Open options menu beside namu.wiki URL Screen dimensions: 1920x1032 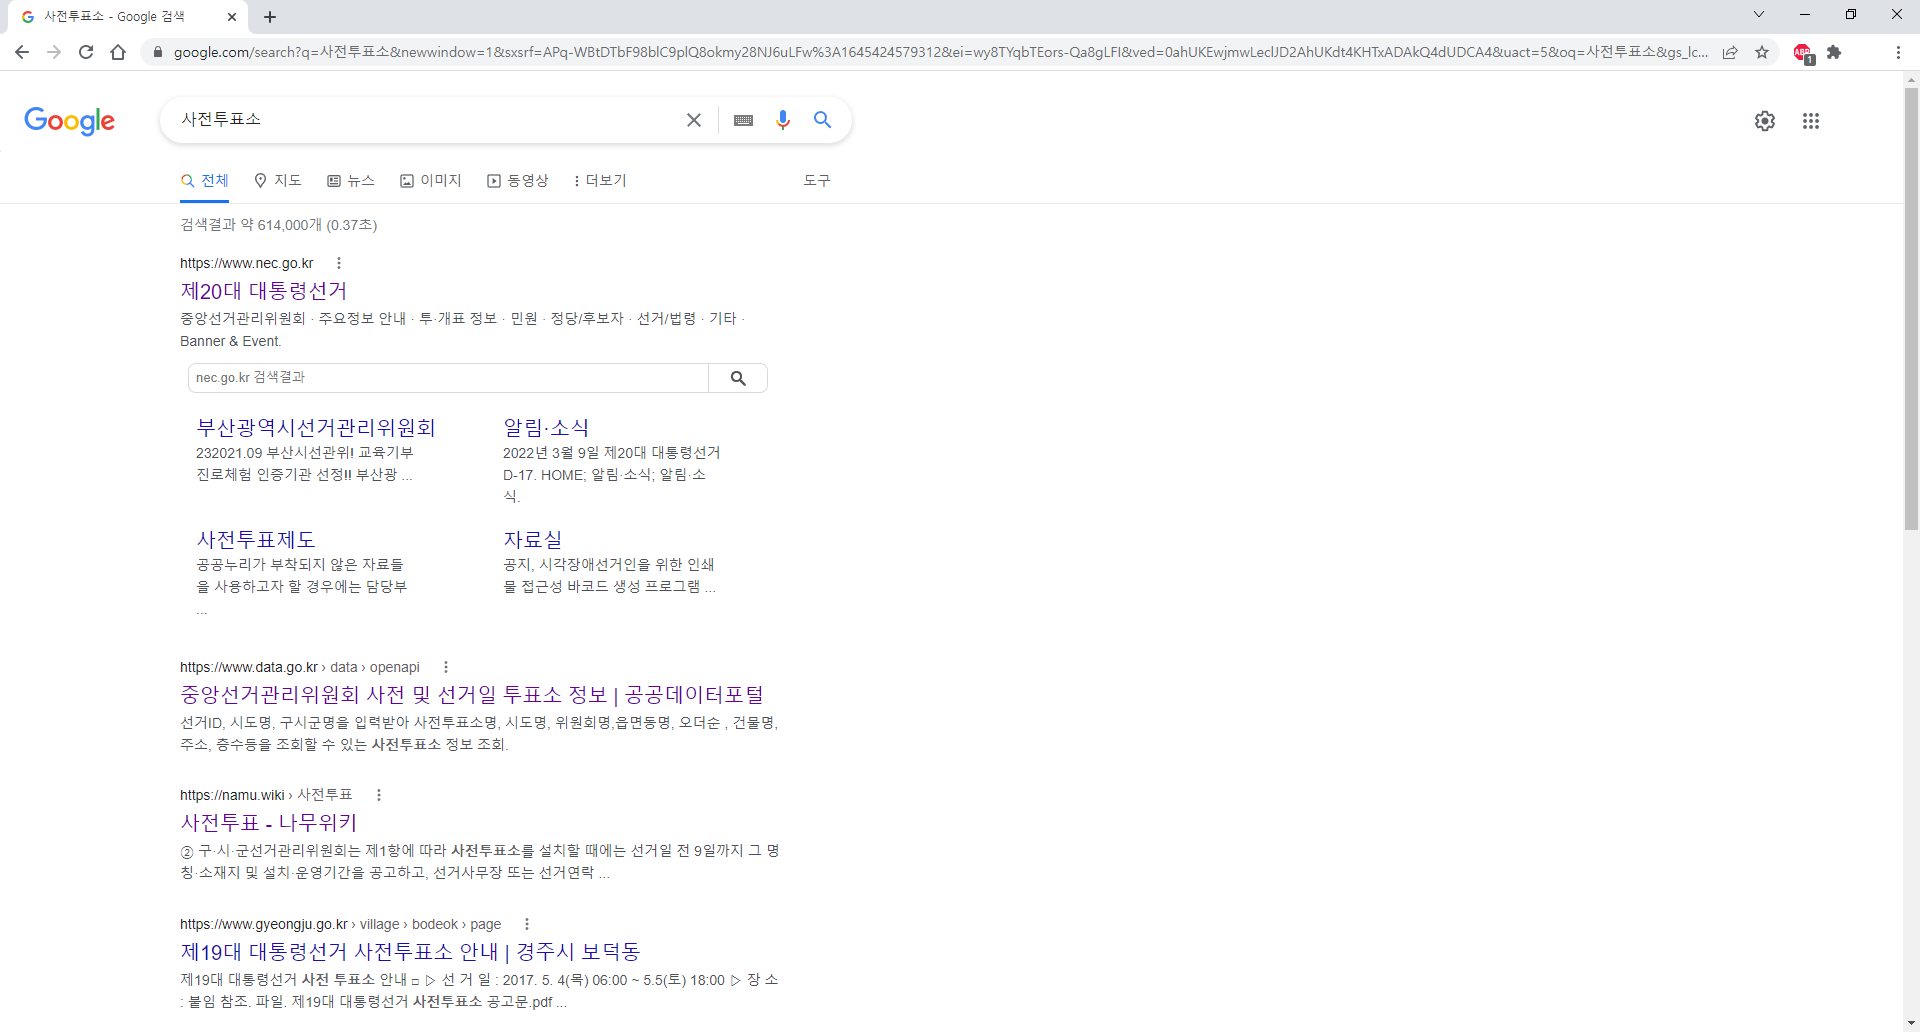379,795
